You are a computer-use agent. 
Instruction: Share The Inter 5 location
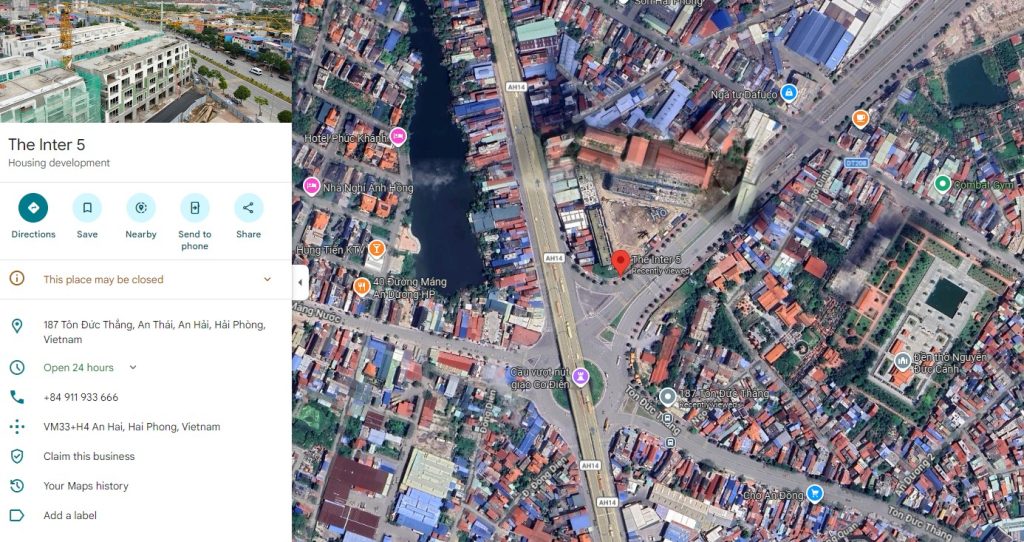(248, 208)
